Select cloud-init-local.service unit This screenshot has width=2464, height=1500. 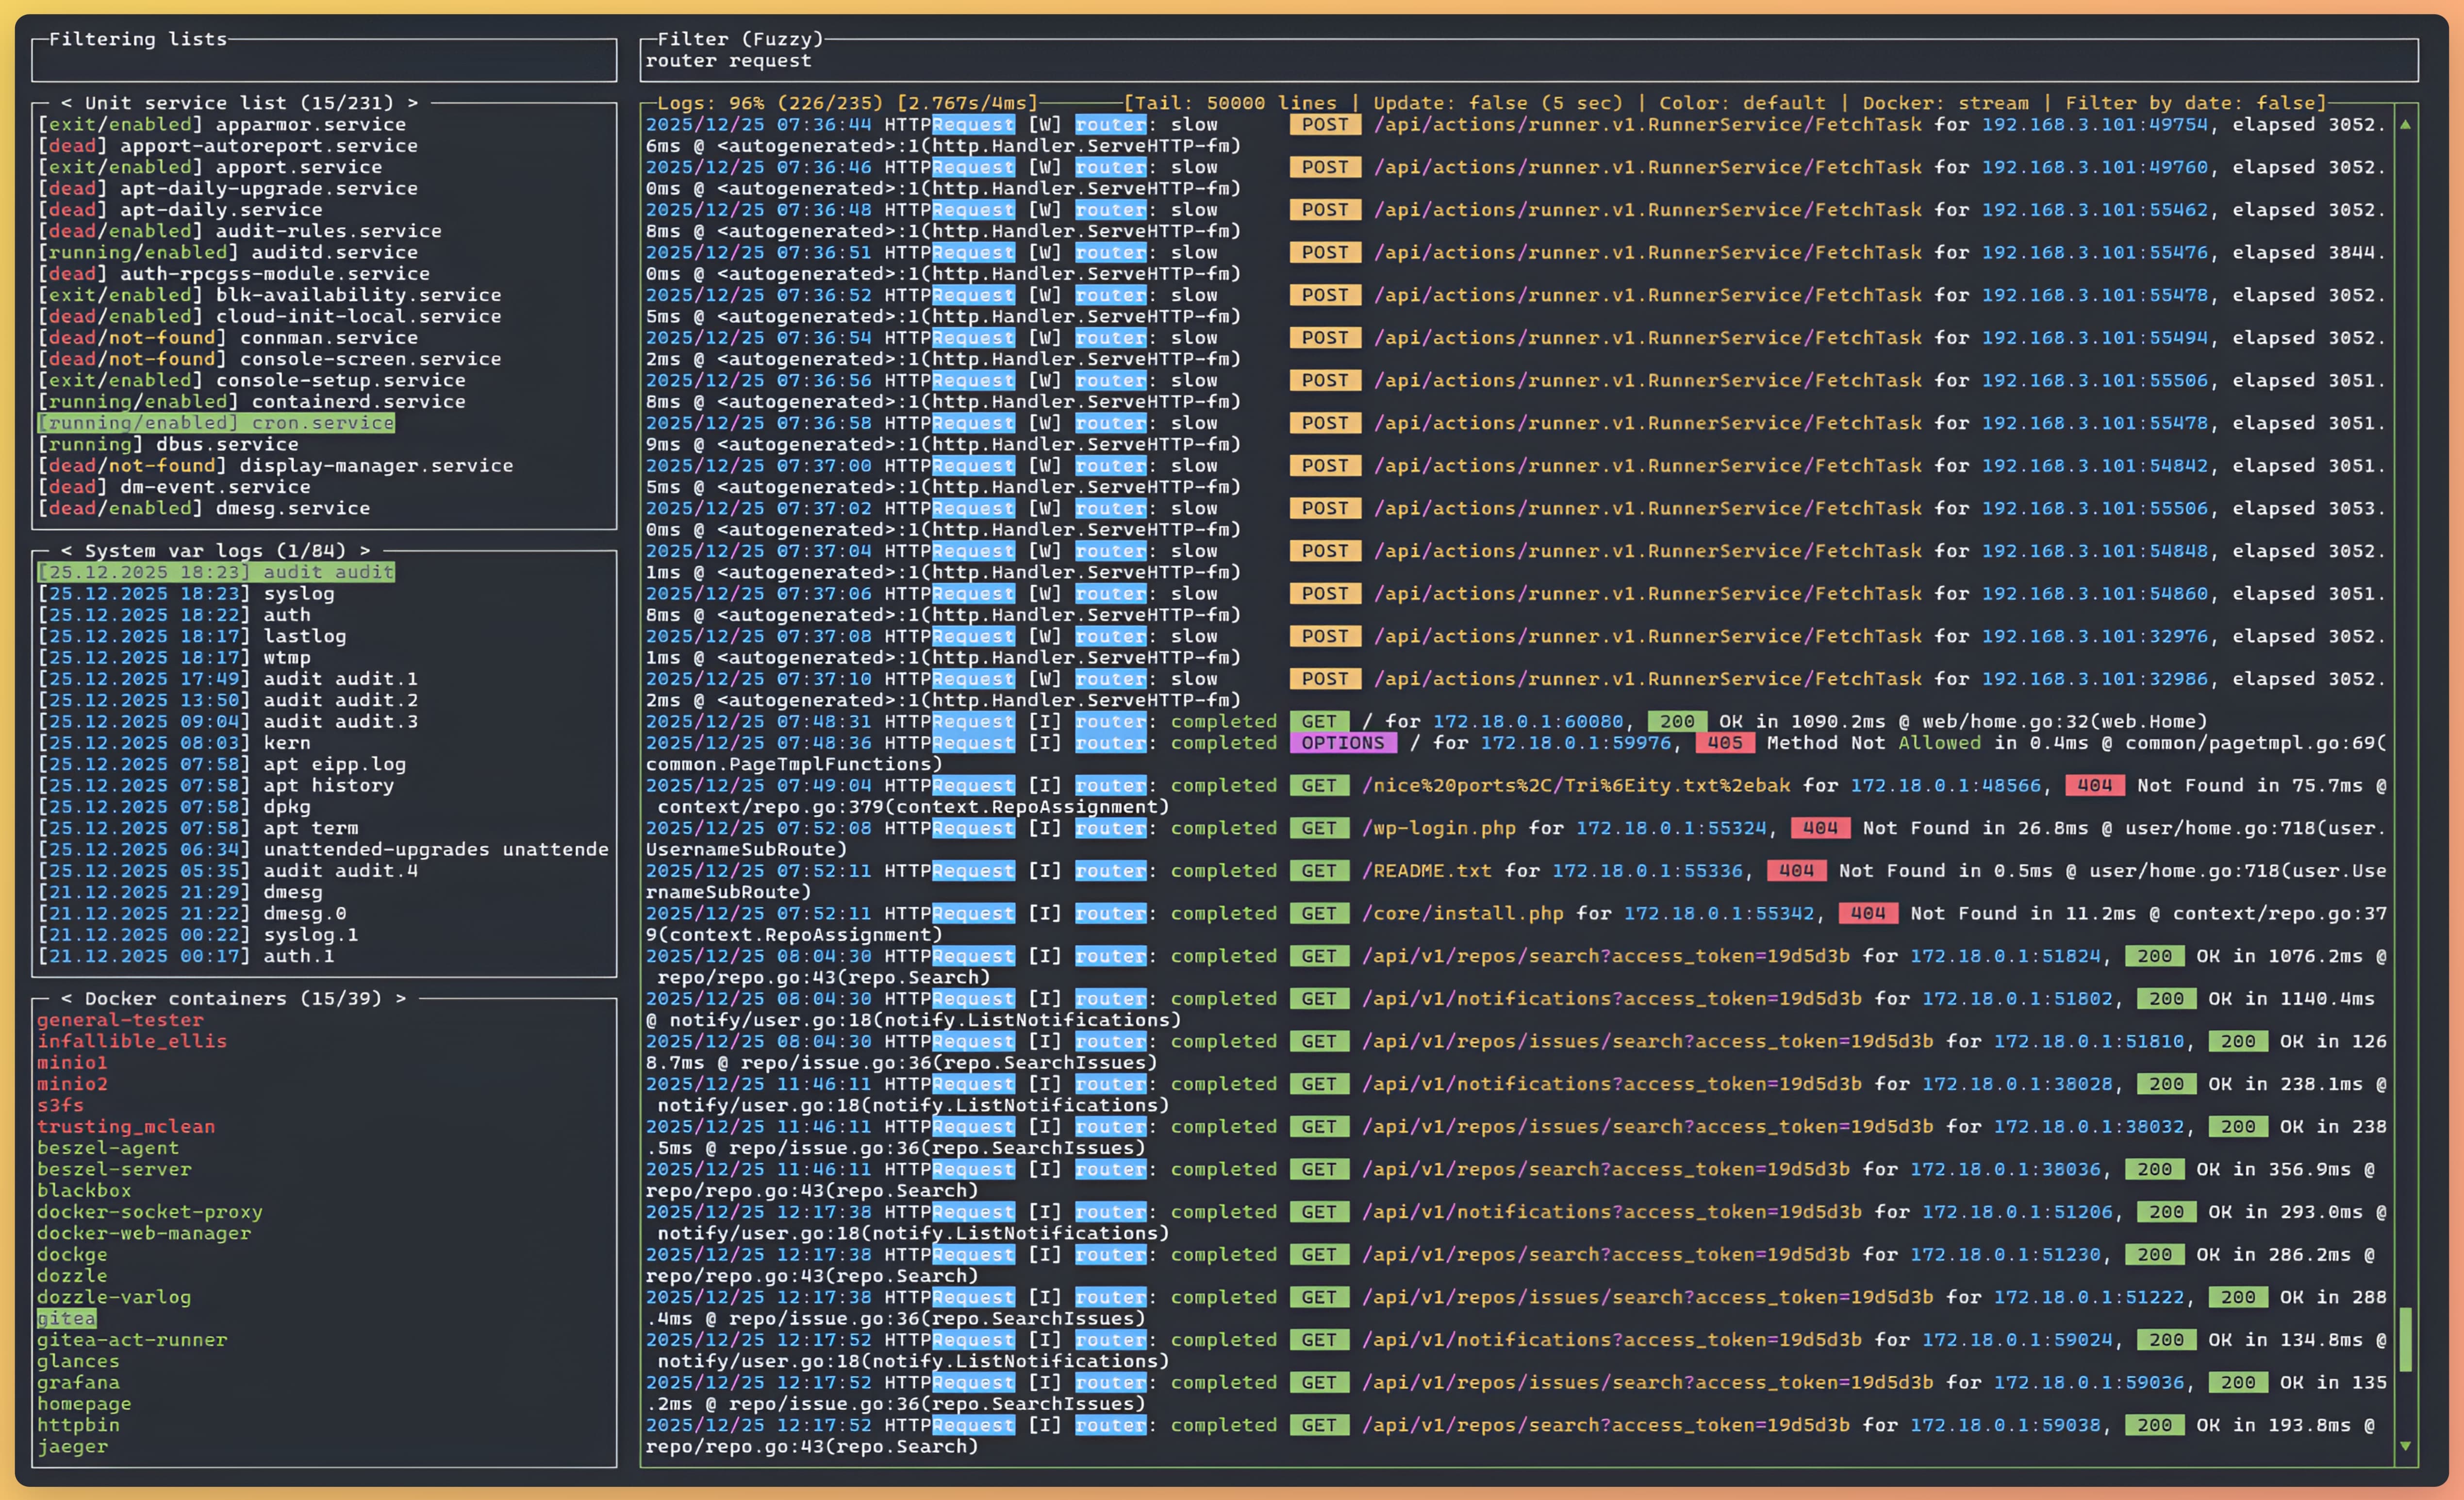pos(270,317)
